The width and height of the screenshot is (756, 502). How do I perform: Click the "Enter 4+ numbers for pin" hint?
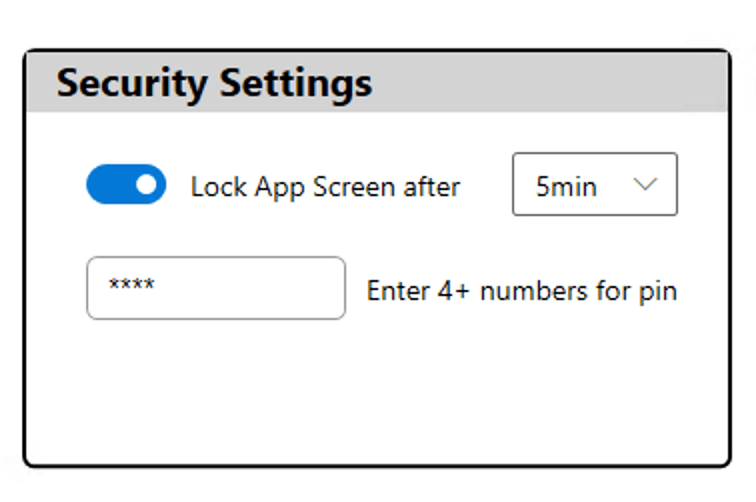pyautogui.click(x=522, y=291)
